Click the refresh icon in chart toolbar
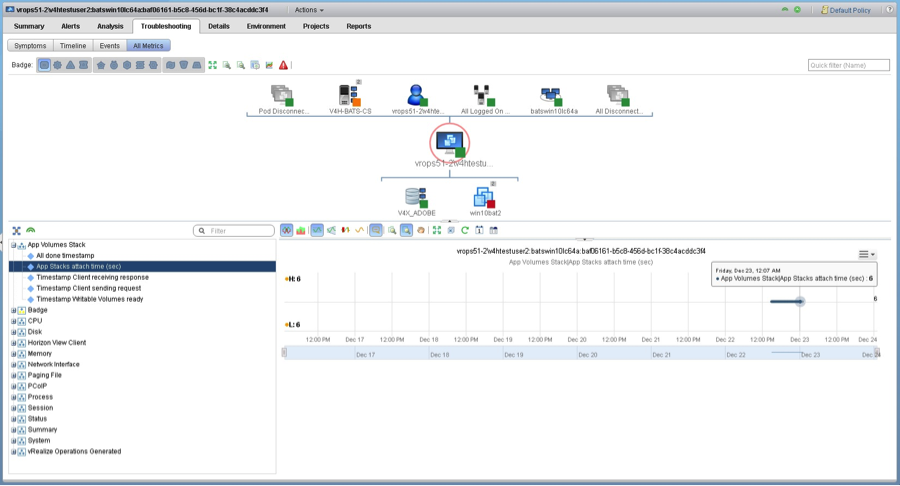Screen dimensions: 900x486 (x=465, y=230)
